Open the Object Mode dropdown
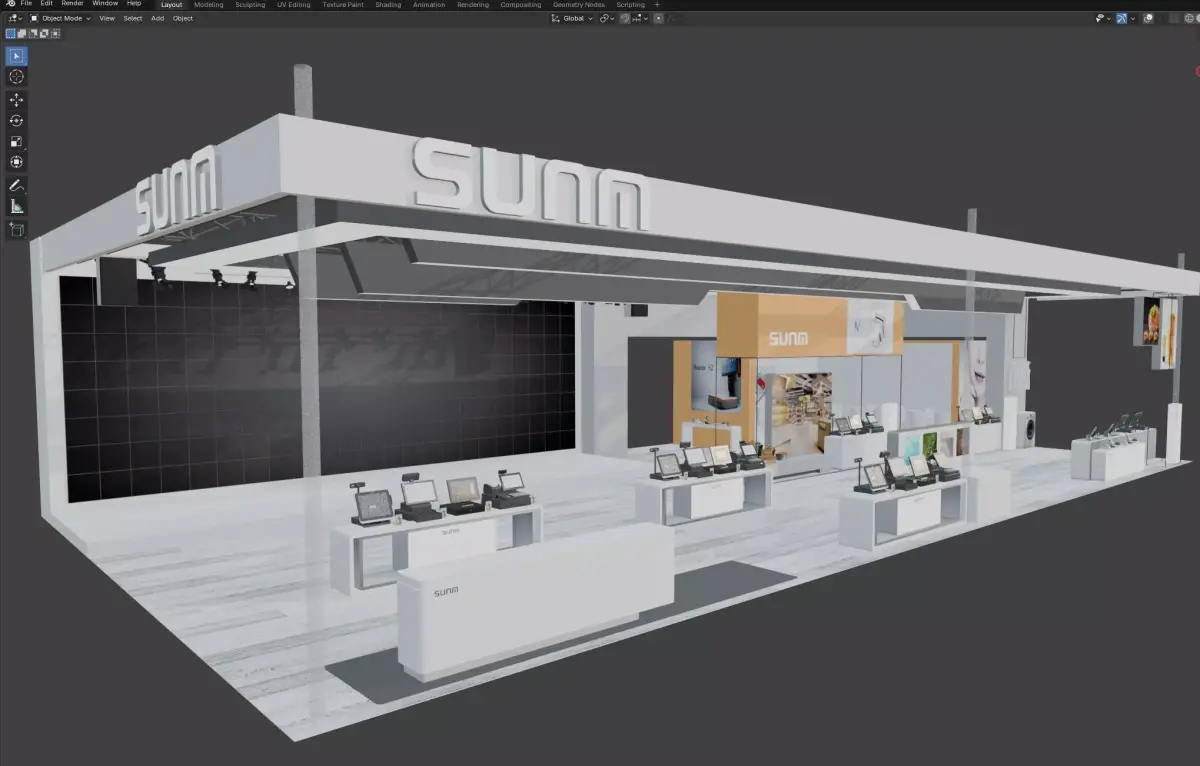Image resolution: width=1200 pixels, height=766 pixels. click(x=60, y=18)
